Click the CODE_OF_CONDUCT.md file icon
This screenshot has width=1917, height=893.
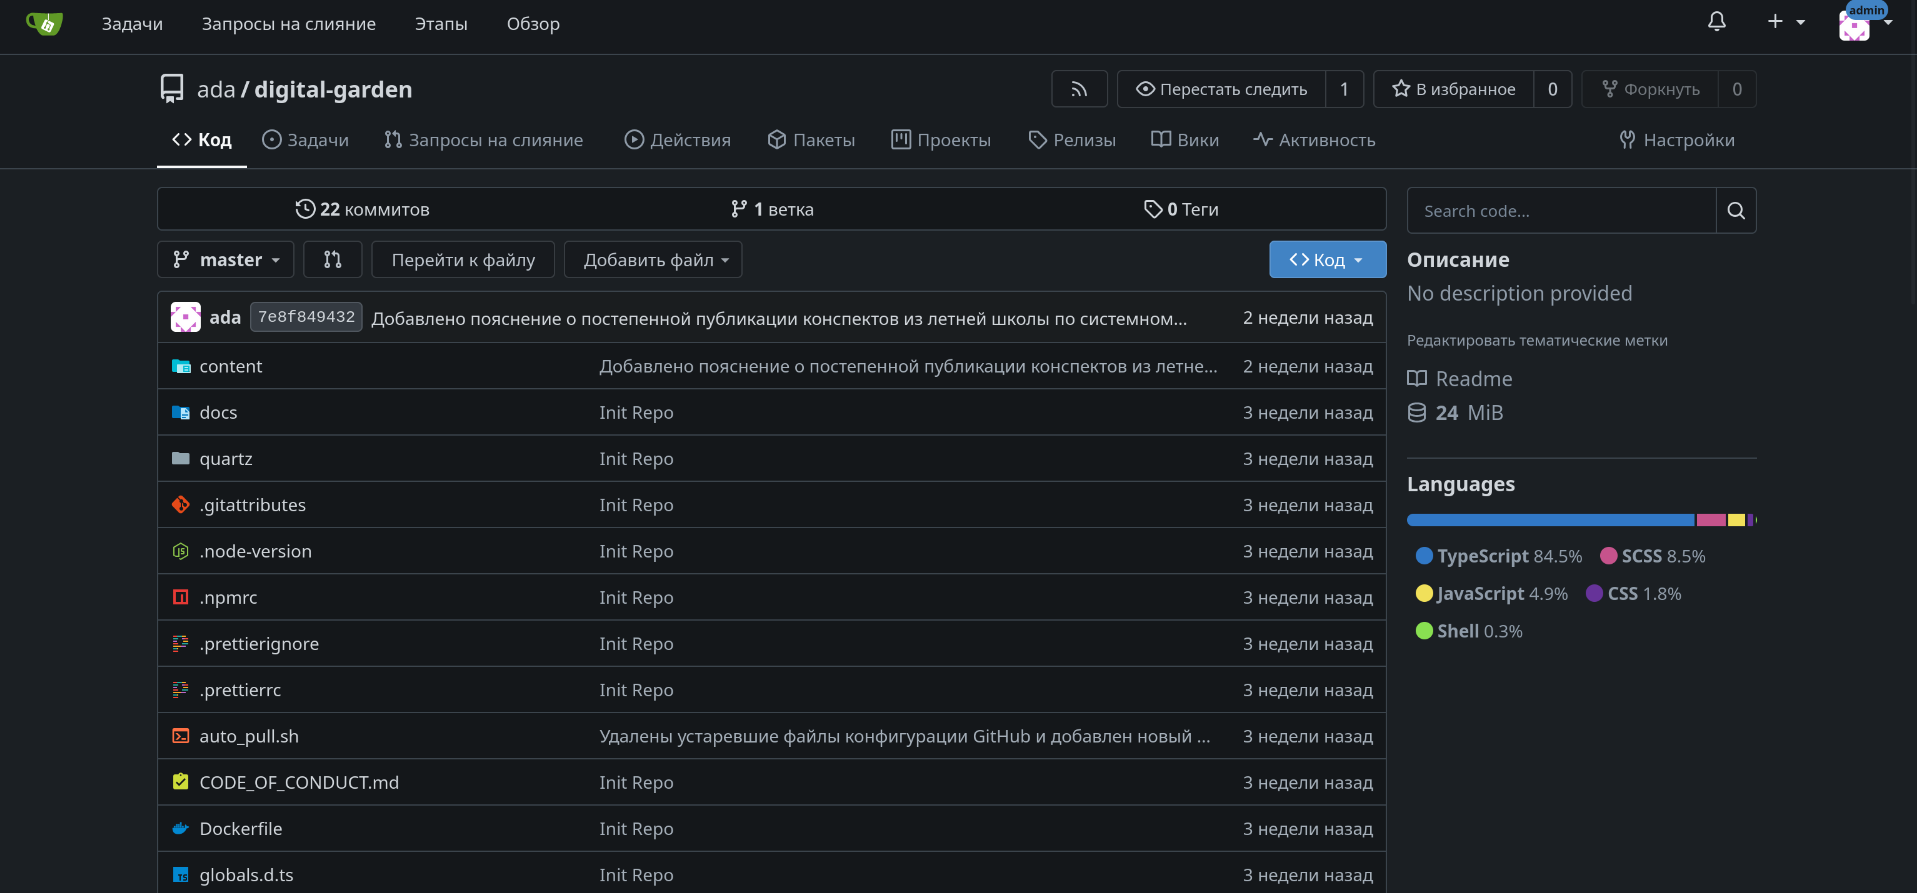coord(181,782)
